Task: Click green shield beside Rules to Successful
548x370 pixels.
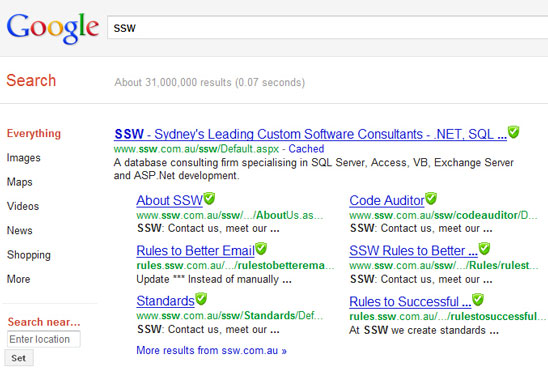Action: 478,299
